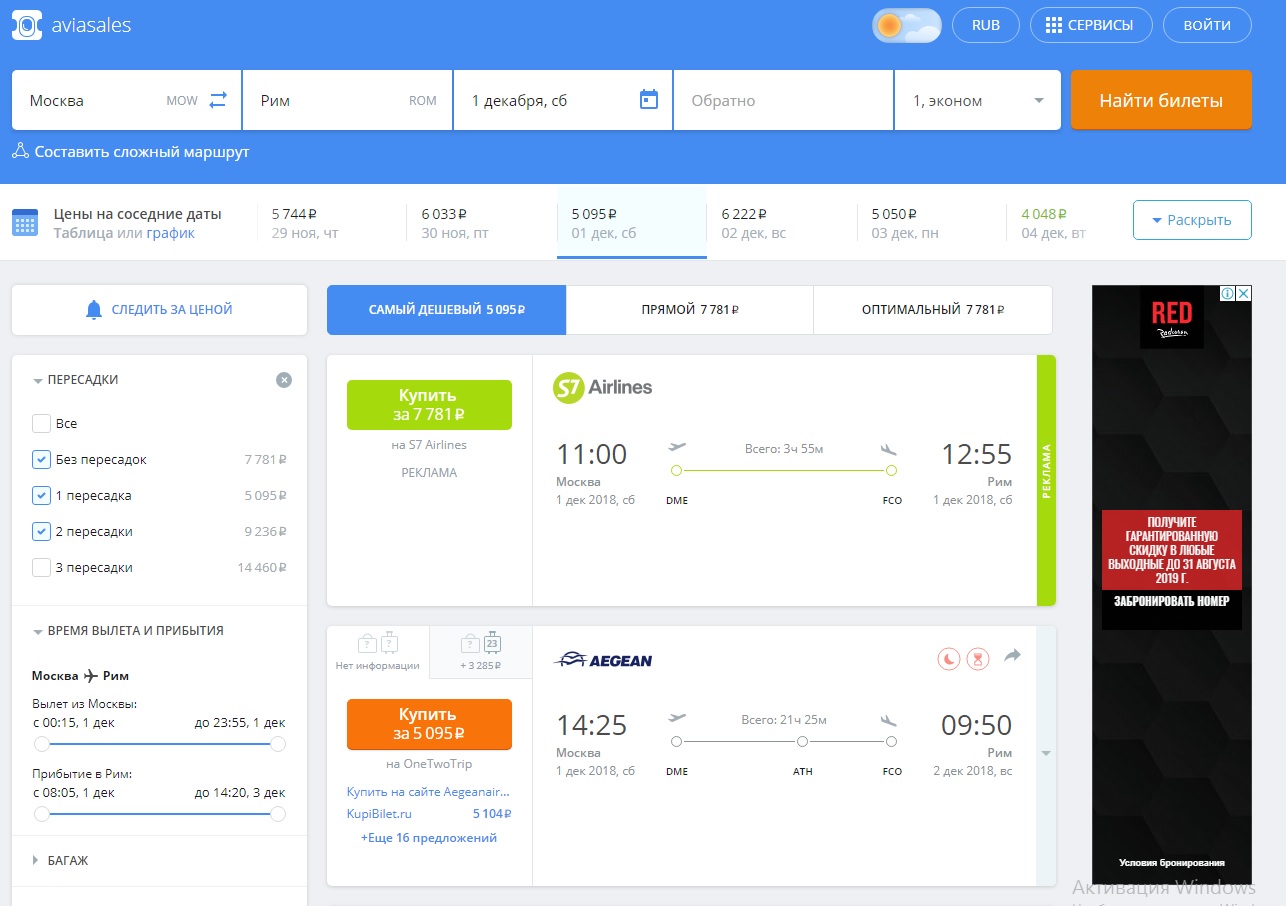This screenshot has height=906, width=1286.
Task: Click 'Составить сложный маршрут' link
Action: (x=142, y=152)
